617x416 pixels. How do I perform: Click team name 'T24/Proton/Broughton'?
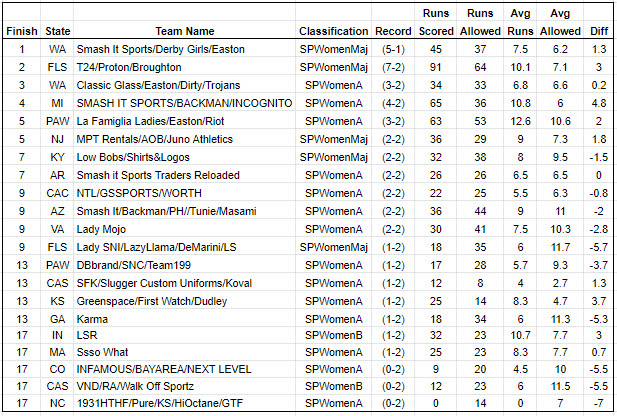pyautogui.click(x=129, y=67)
